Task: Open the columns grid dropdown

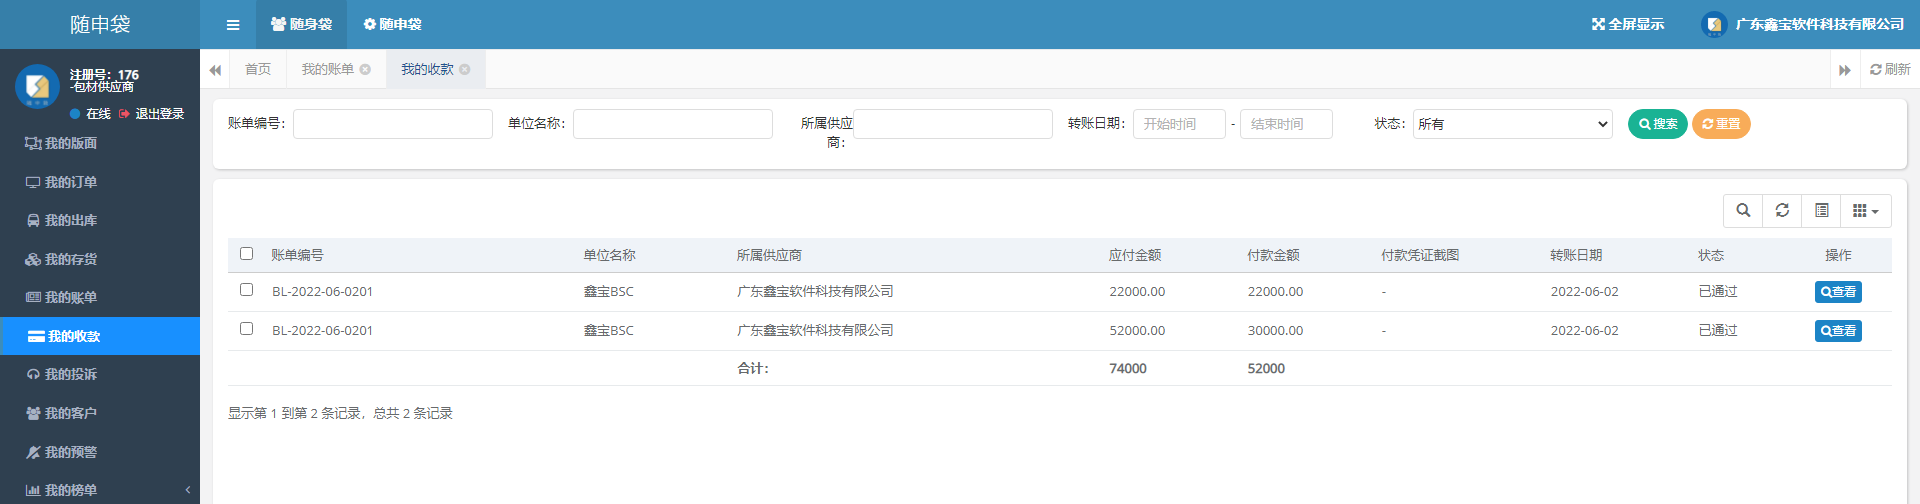Action: pyautogui.click(x=1866, y=211)
